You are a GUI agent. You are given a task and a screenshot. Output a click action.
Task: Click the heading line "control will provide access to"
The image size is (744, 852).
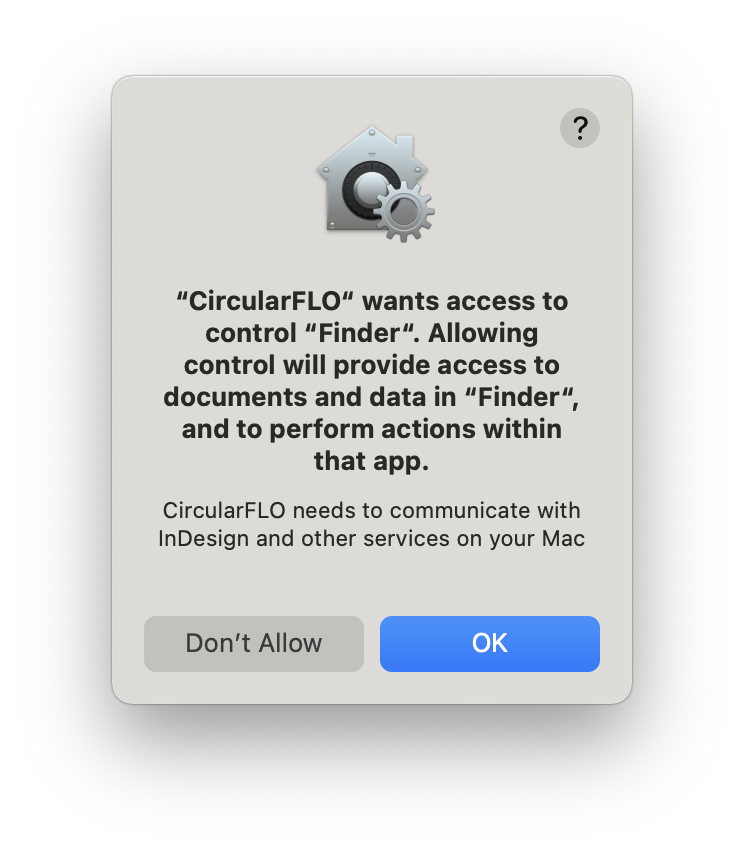click(372, 365)
